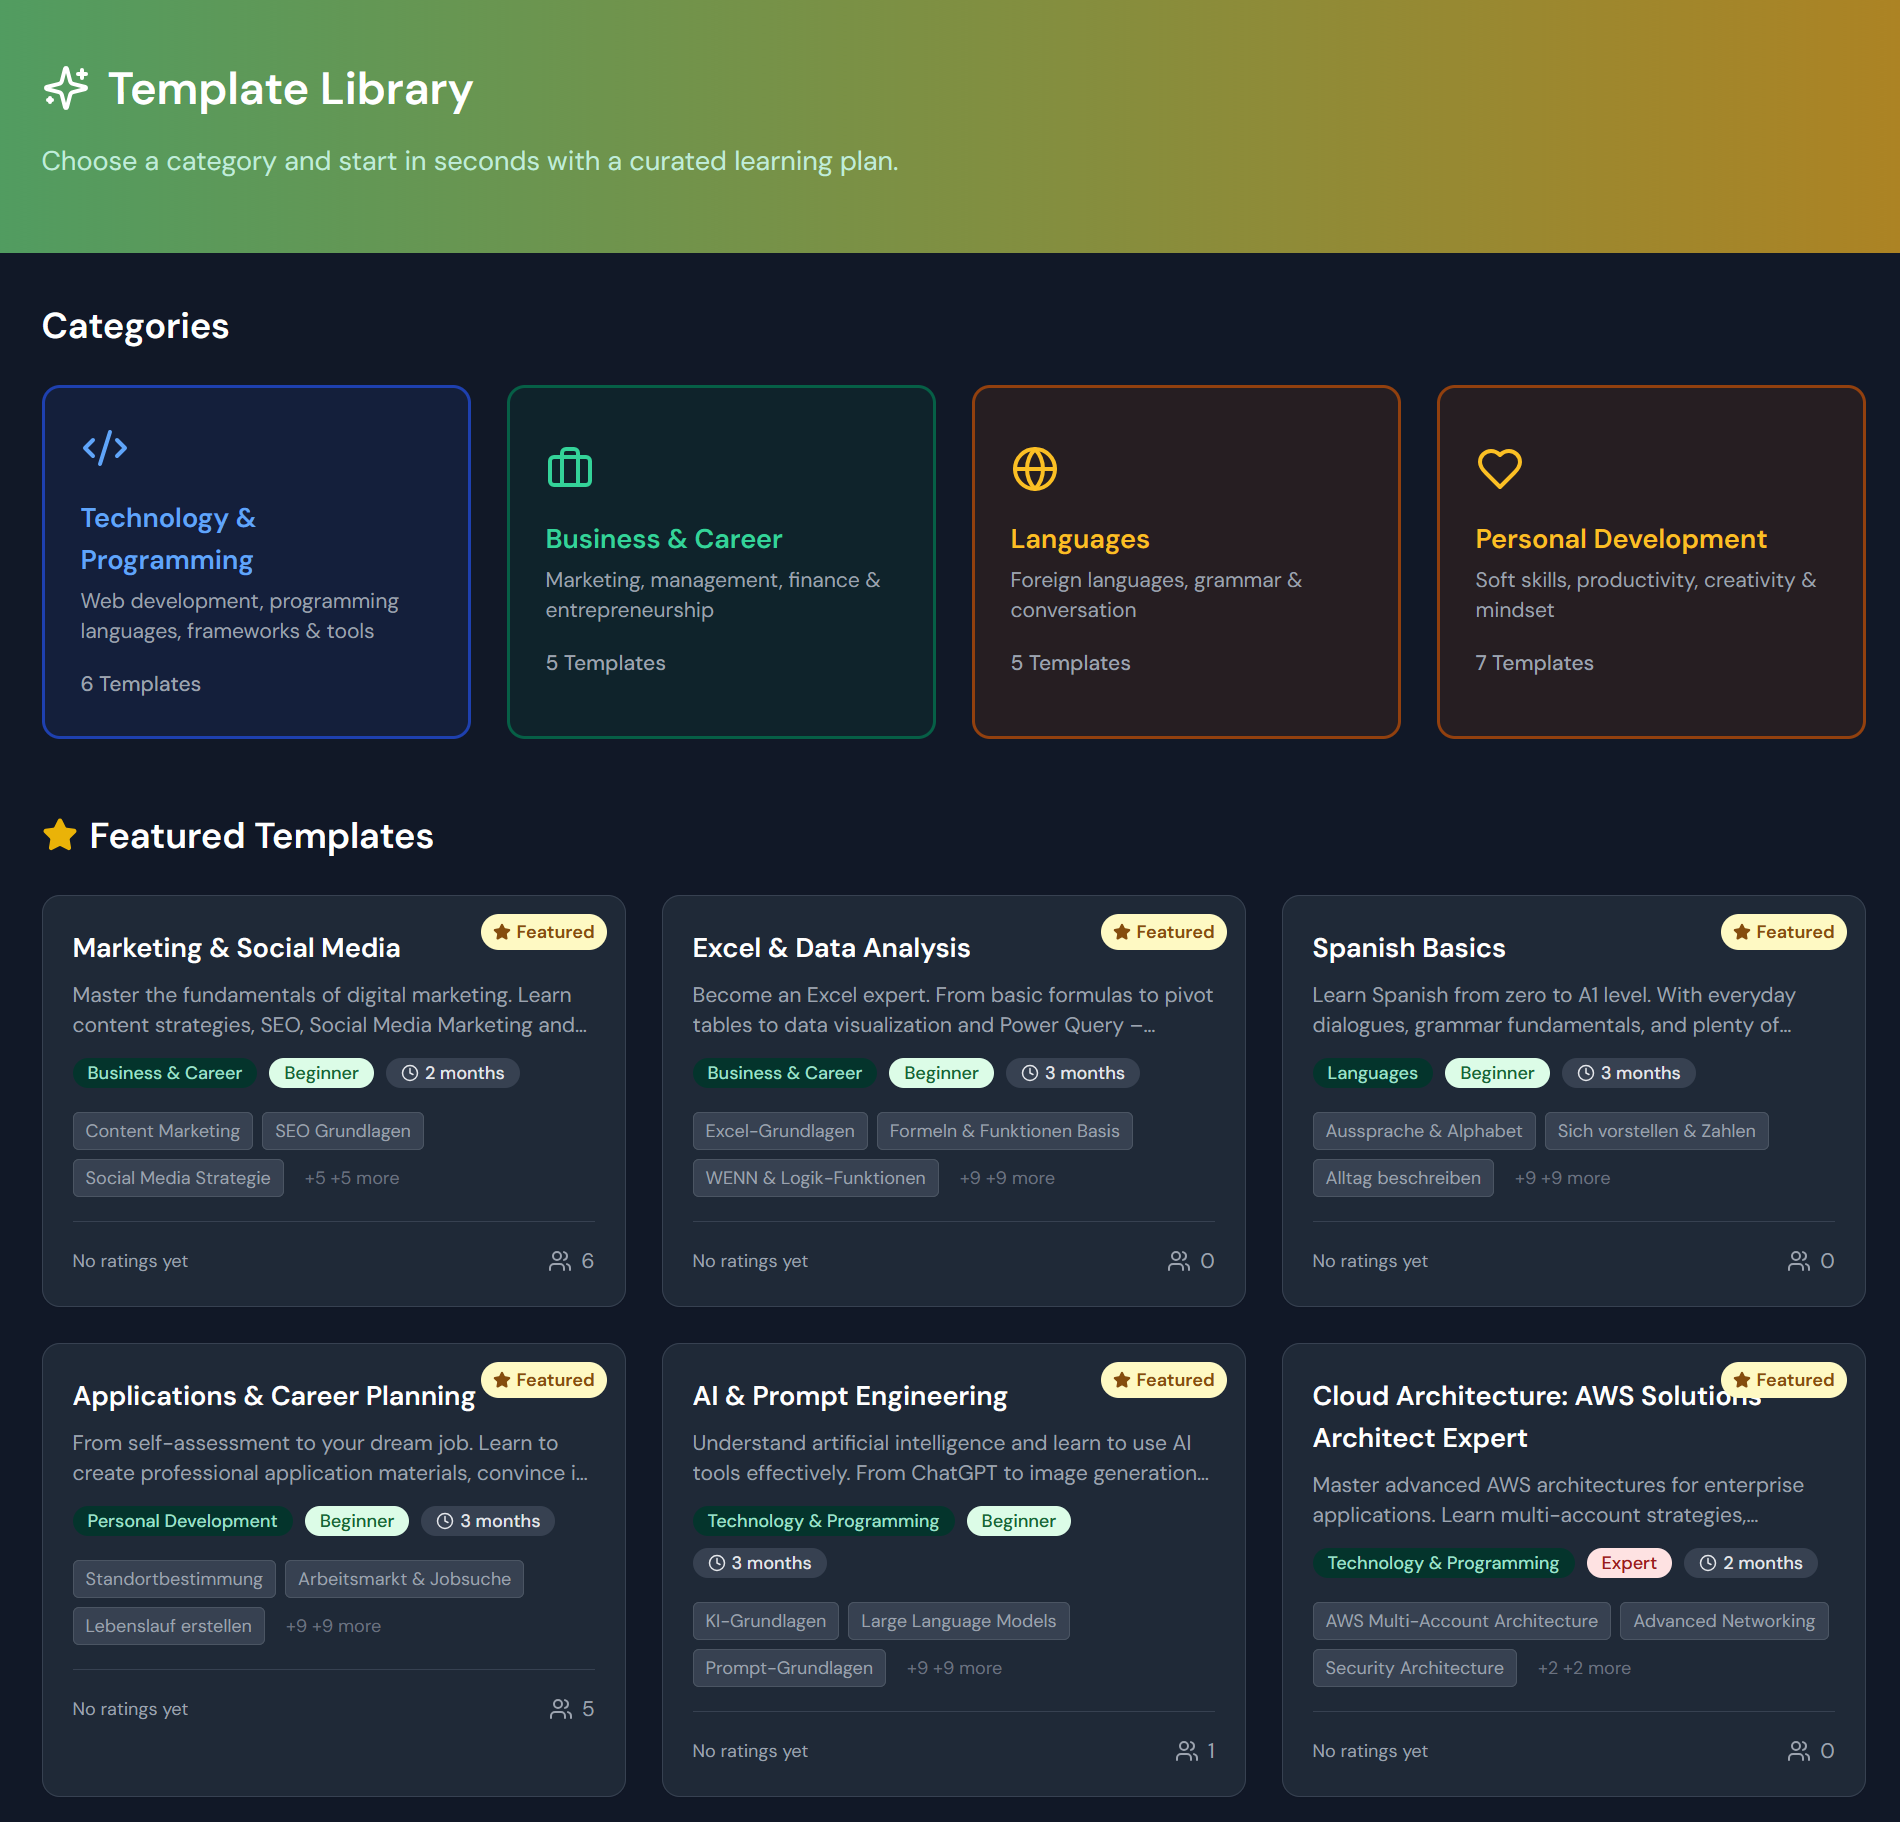Click the AWS Multi-Account Architecture chip

[1462, 1621]
